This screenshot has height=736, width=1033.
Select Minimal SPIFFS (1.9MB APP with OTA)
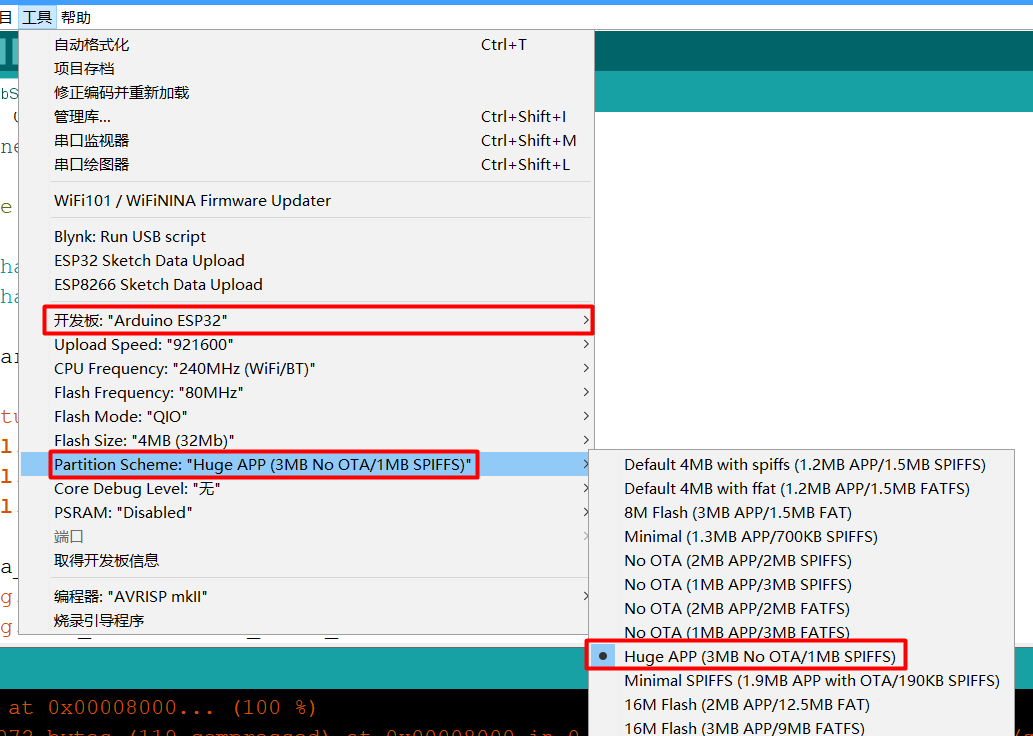pyautogui.click(x=801, y=681)
